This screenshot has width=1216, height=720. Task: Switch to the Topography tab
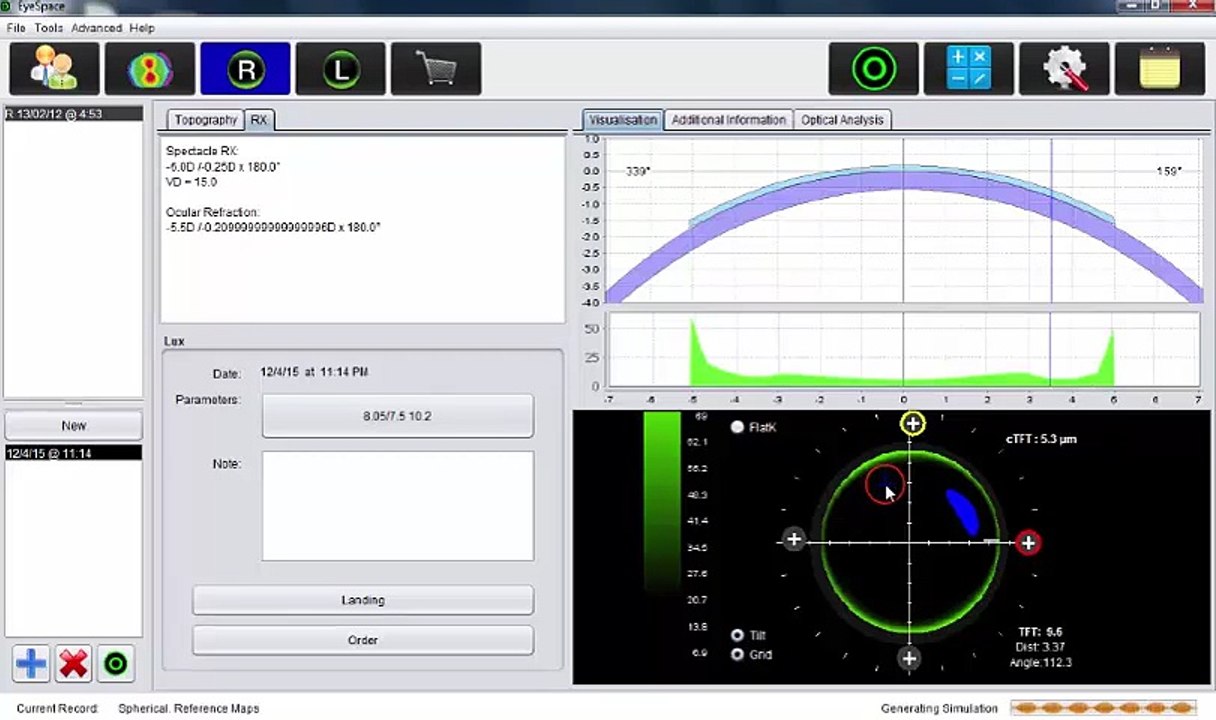205,119
